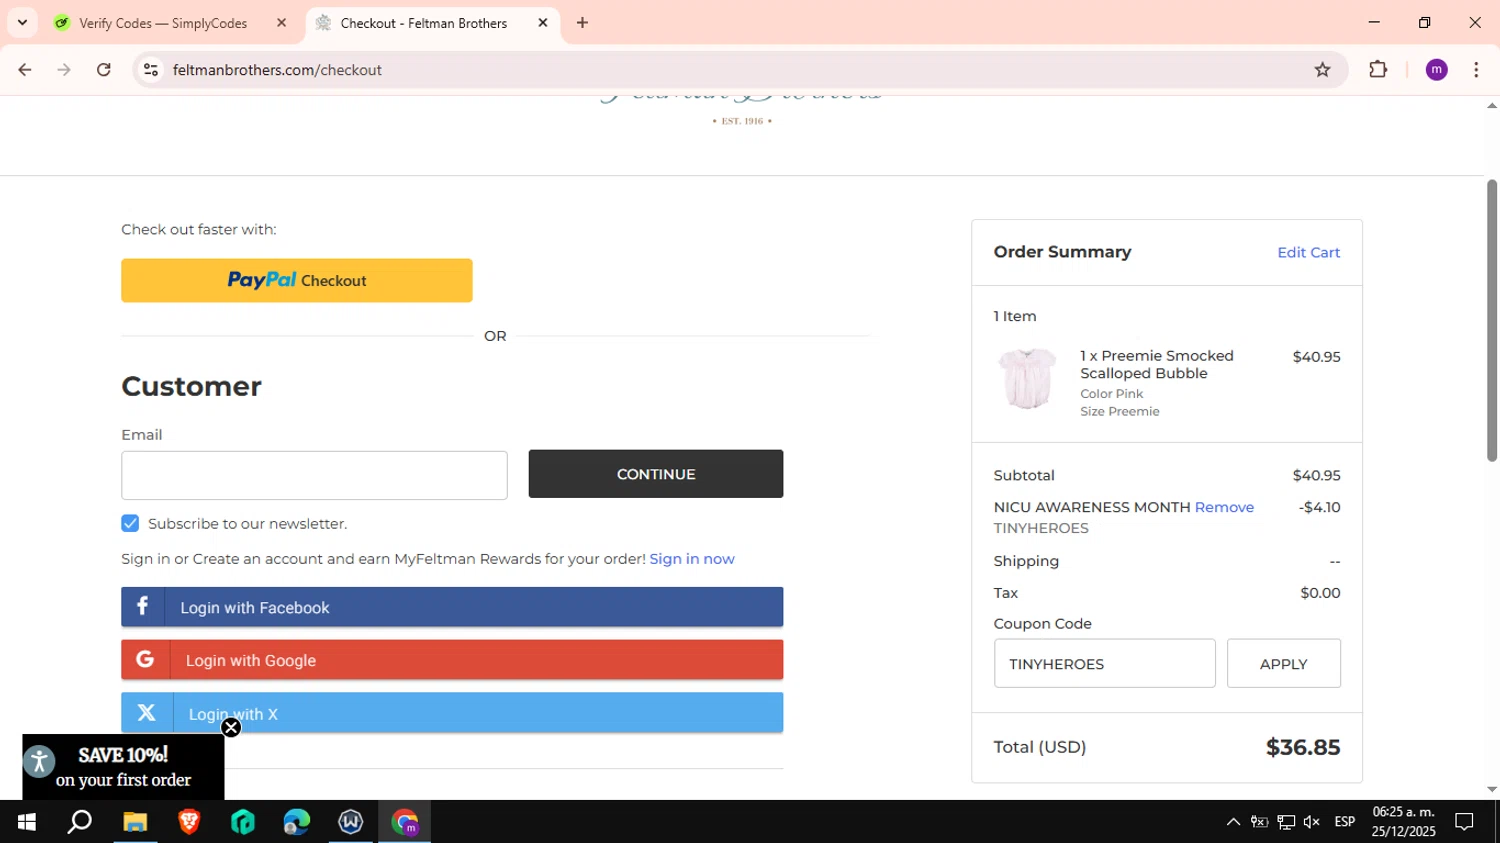
Task: Login with Google button
Action: coord(452,660)
